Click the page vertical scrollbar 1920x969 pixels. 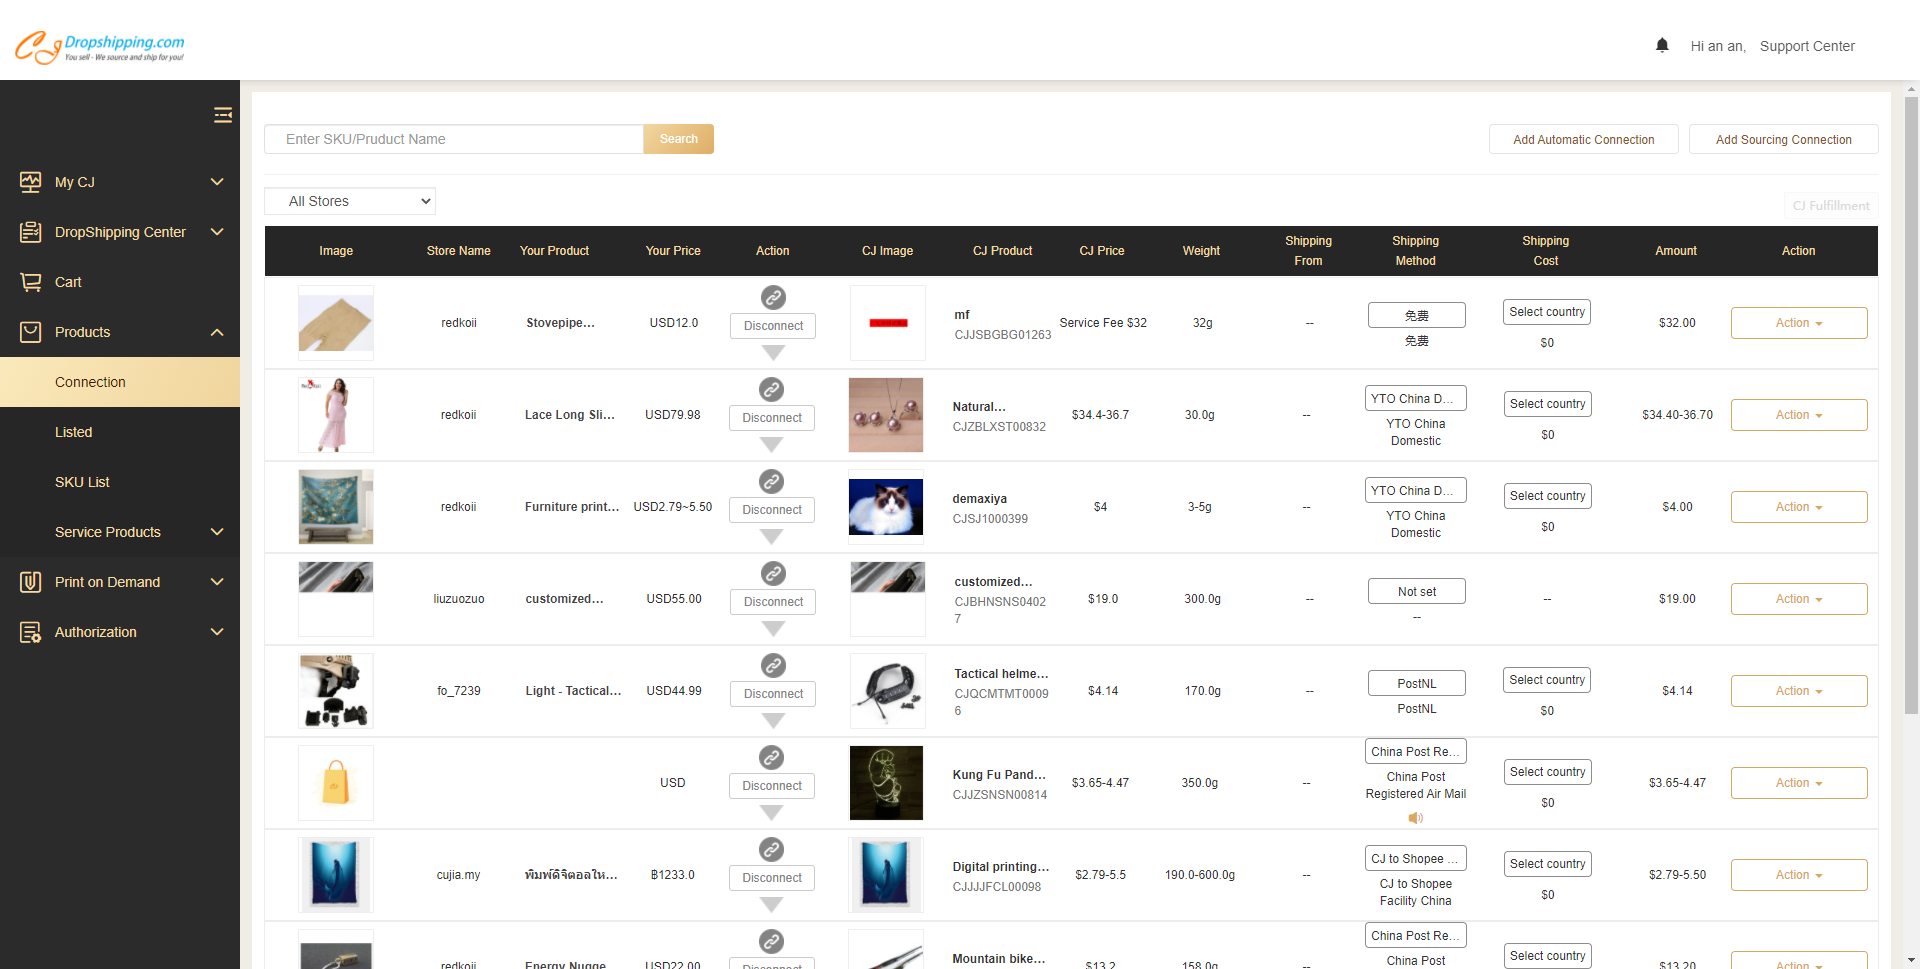(x=1911, y=400)
